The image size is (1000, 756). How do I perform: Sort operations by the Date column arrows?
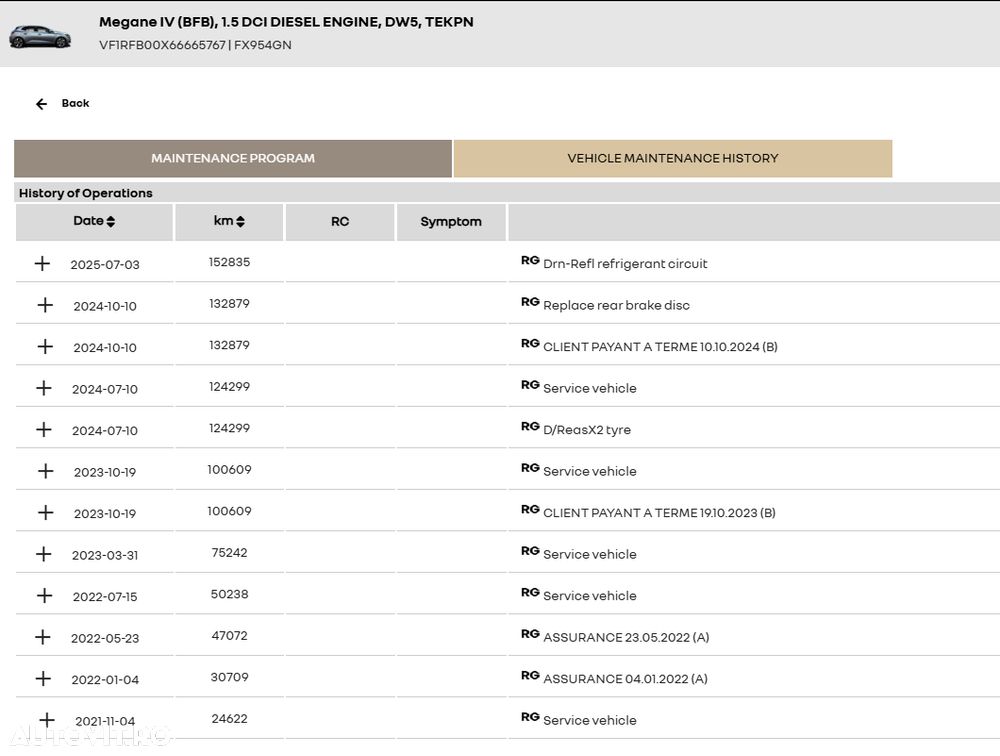111,222
